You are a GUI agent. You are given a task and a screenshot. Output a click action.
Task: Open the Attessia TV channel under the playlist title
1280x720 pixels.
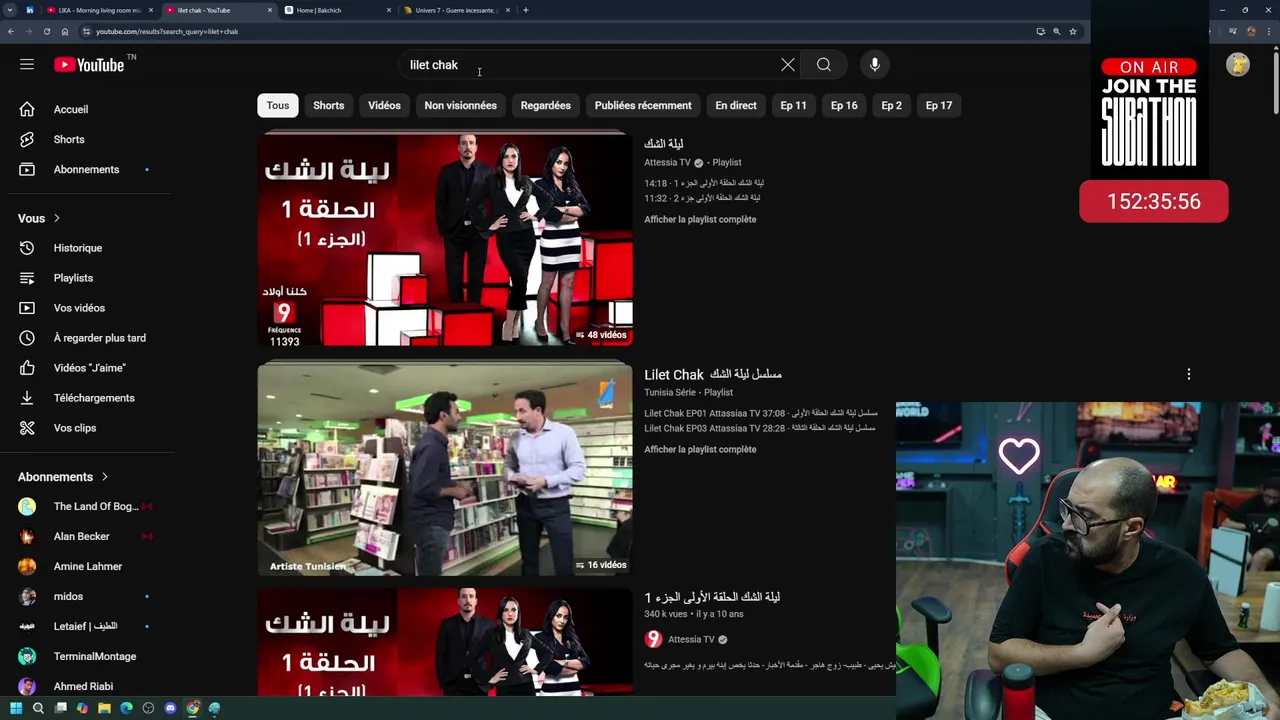pyautogui.click(x=667, y=162)
